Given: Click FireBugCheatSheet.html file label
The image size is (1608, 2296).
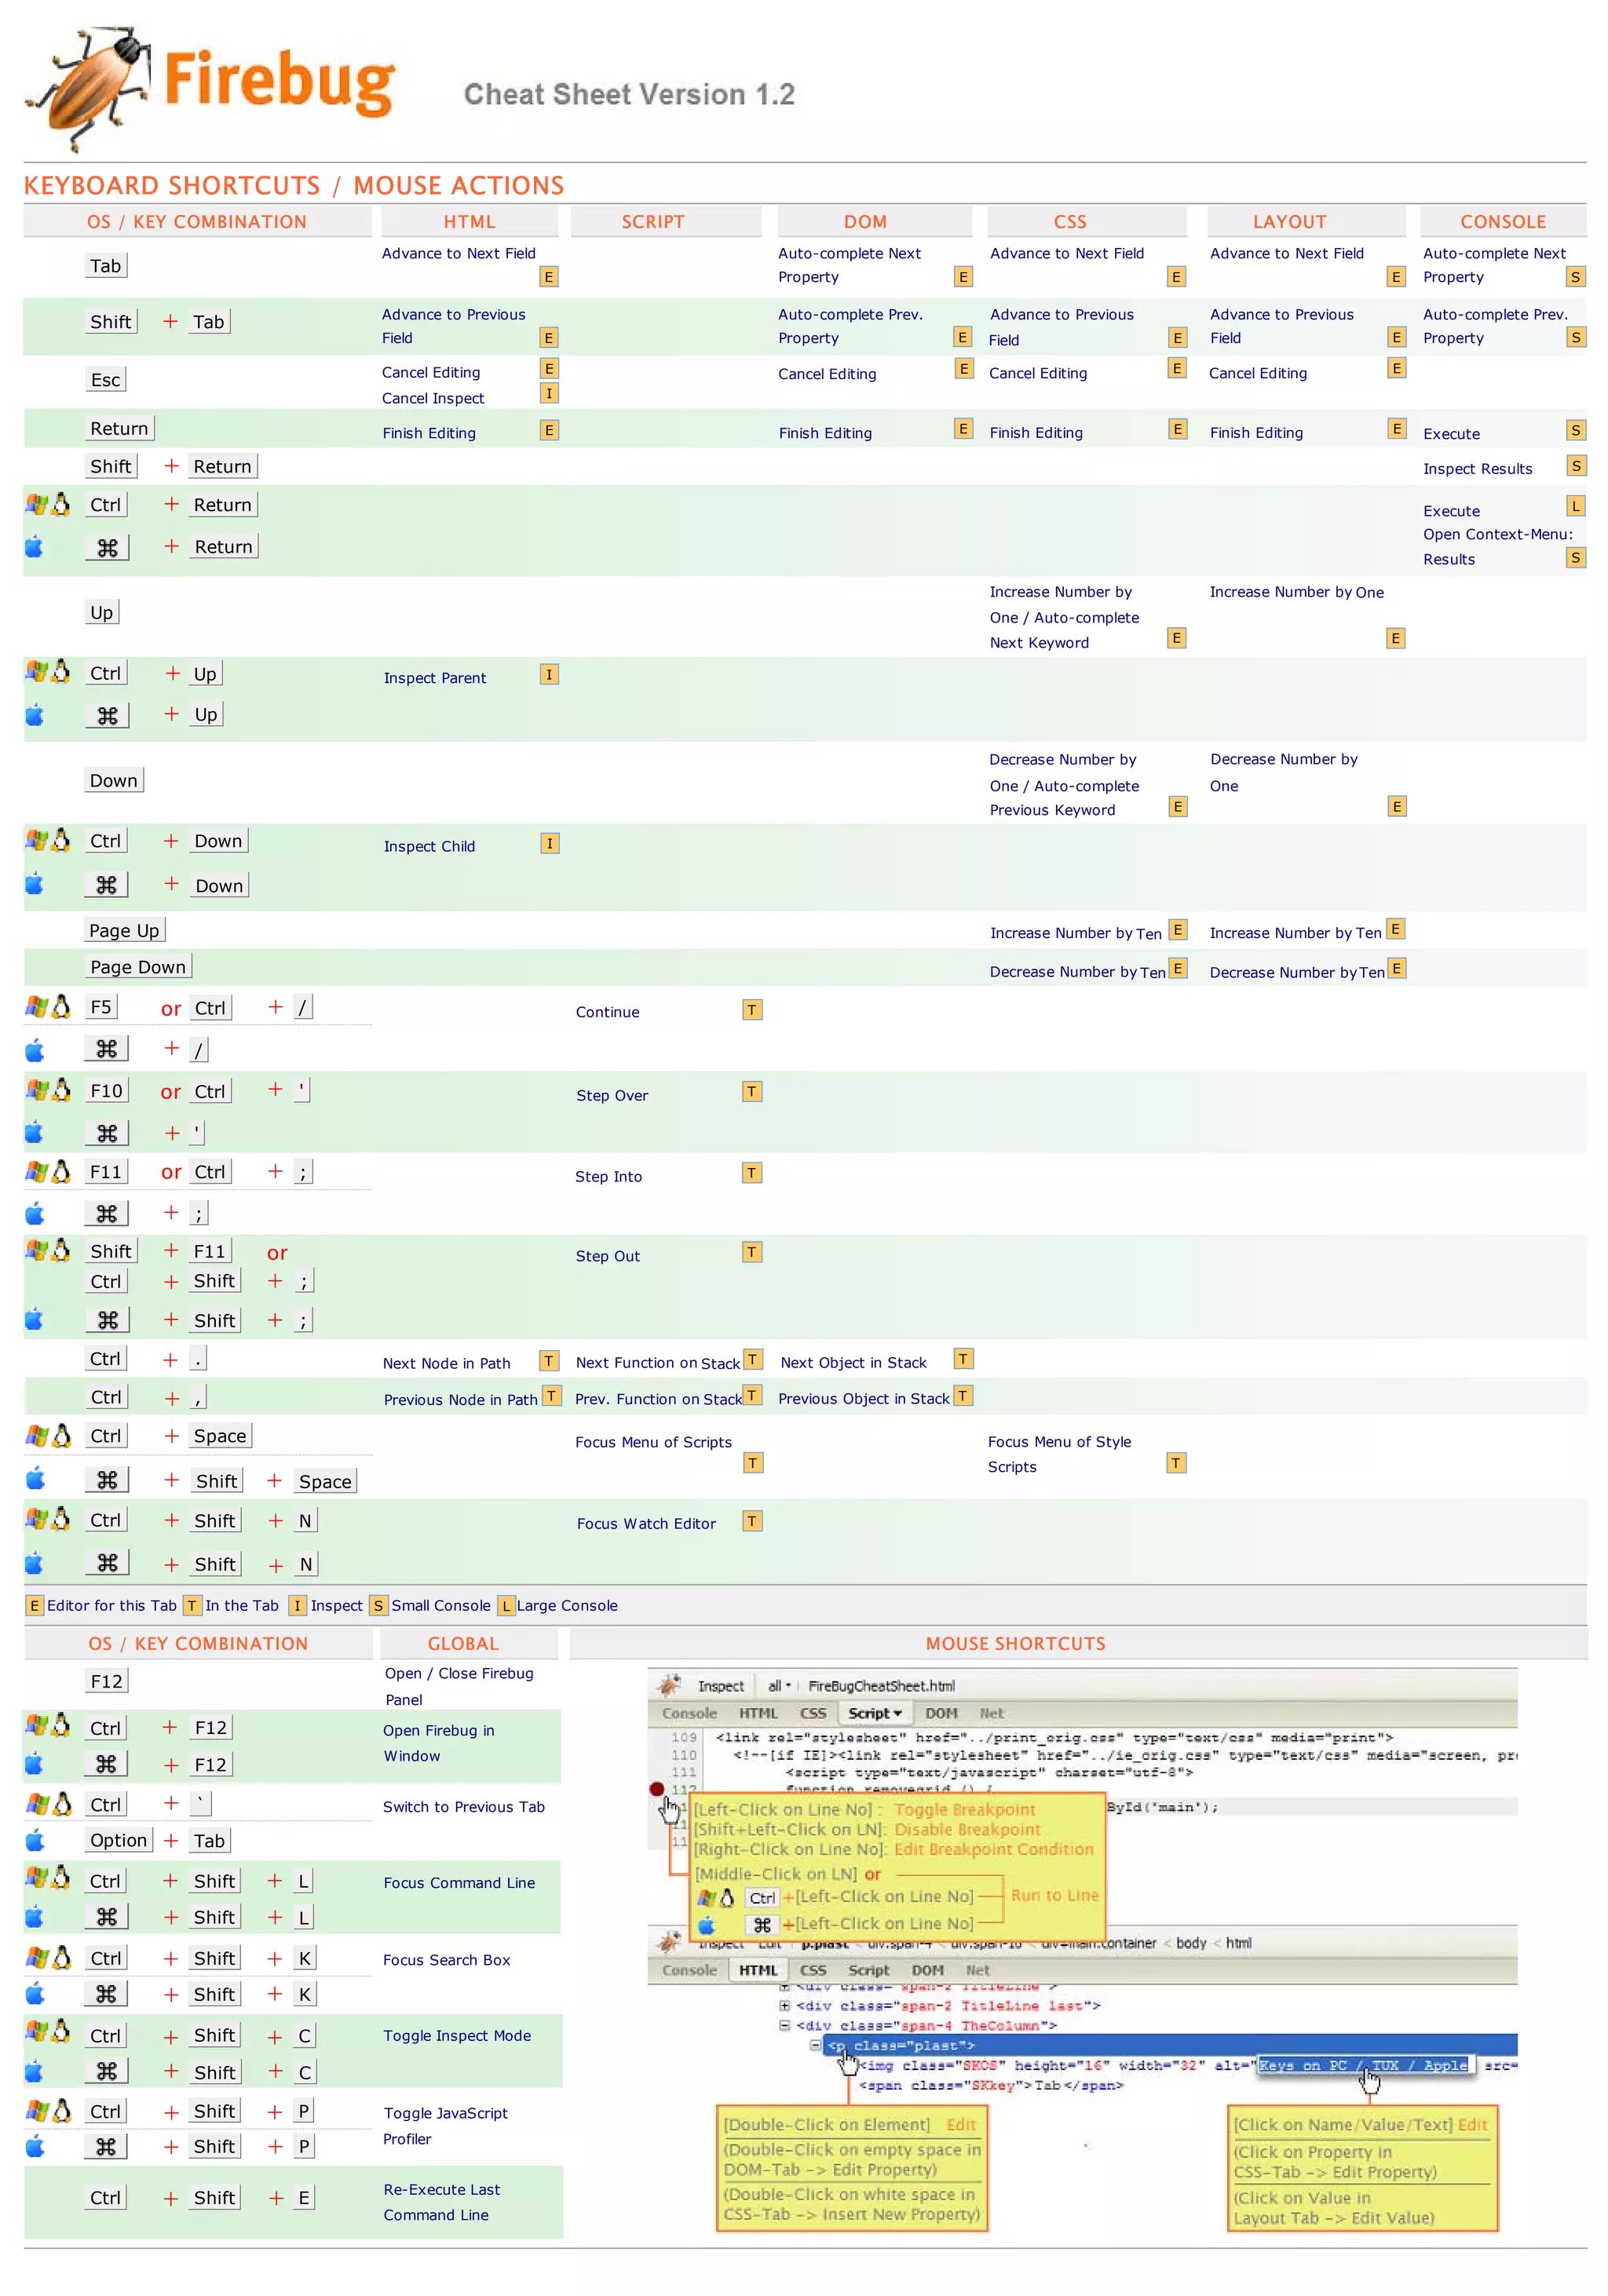Looking at the screenshot, I should (x=881, y=1686).
